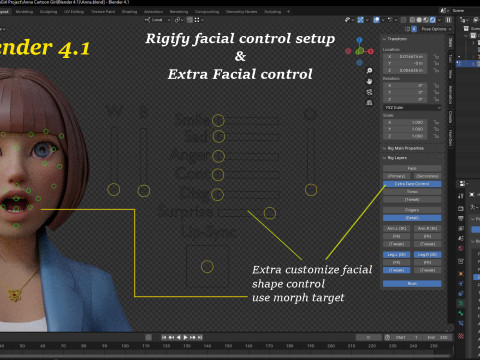The image size is (480, 360).
Task: Select solid viewport shading mode
Action: (x=419, y=20)
